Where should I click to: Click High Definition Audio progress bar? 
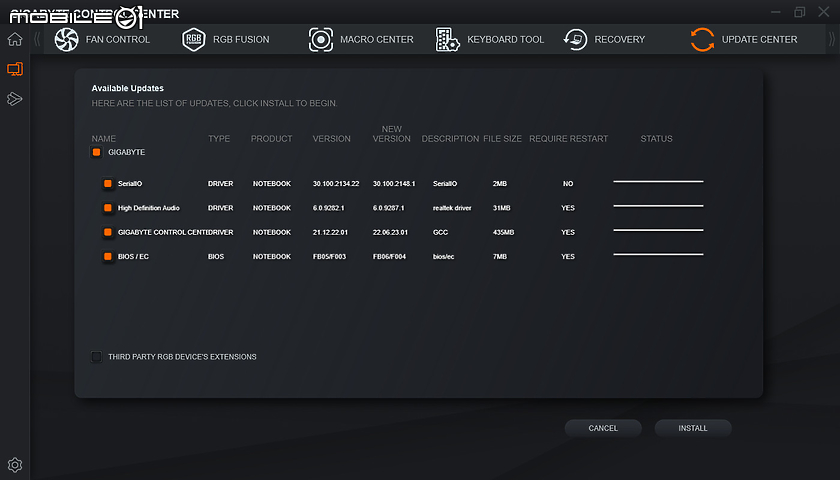click(x=658, y=206)
